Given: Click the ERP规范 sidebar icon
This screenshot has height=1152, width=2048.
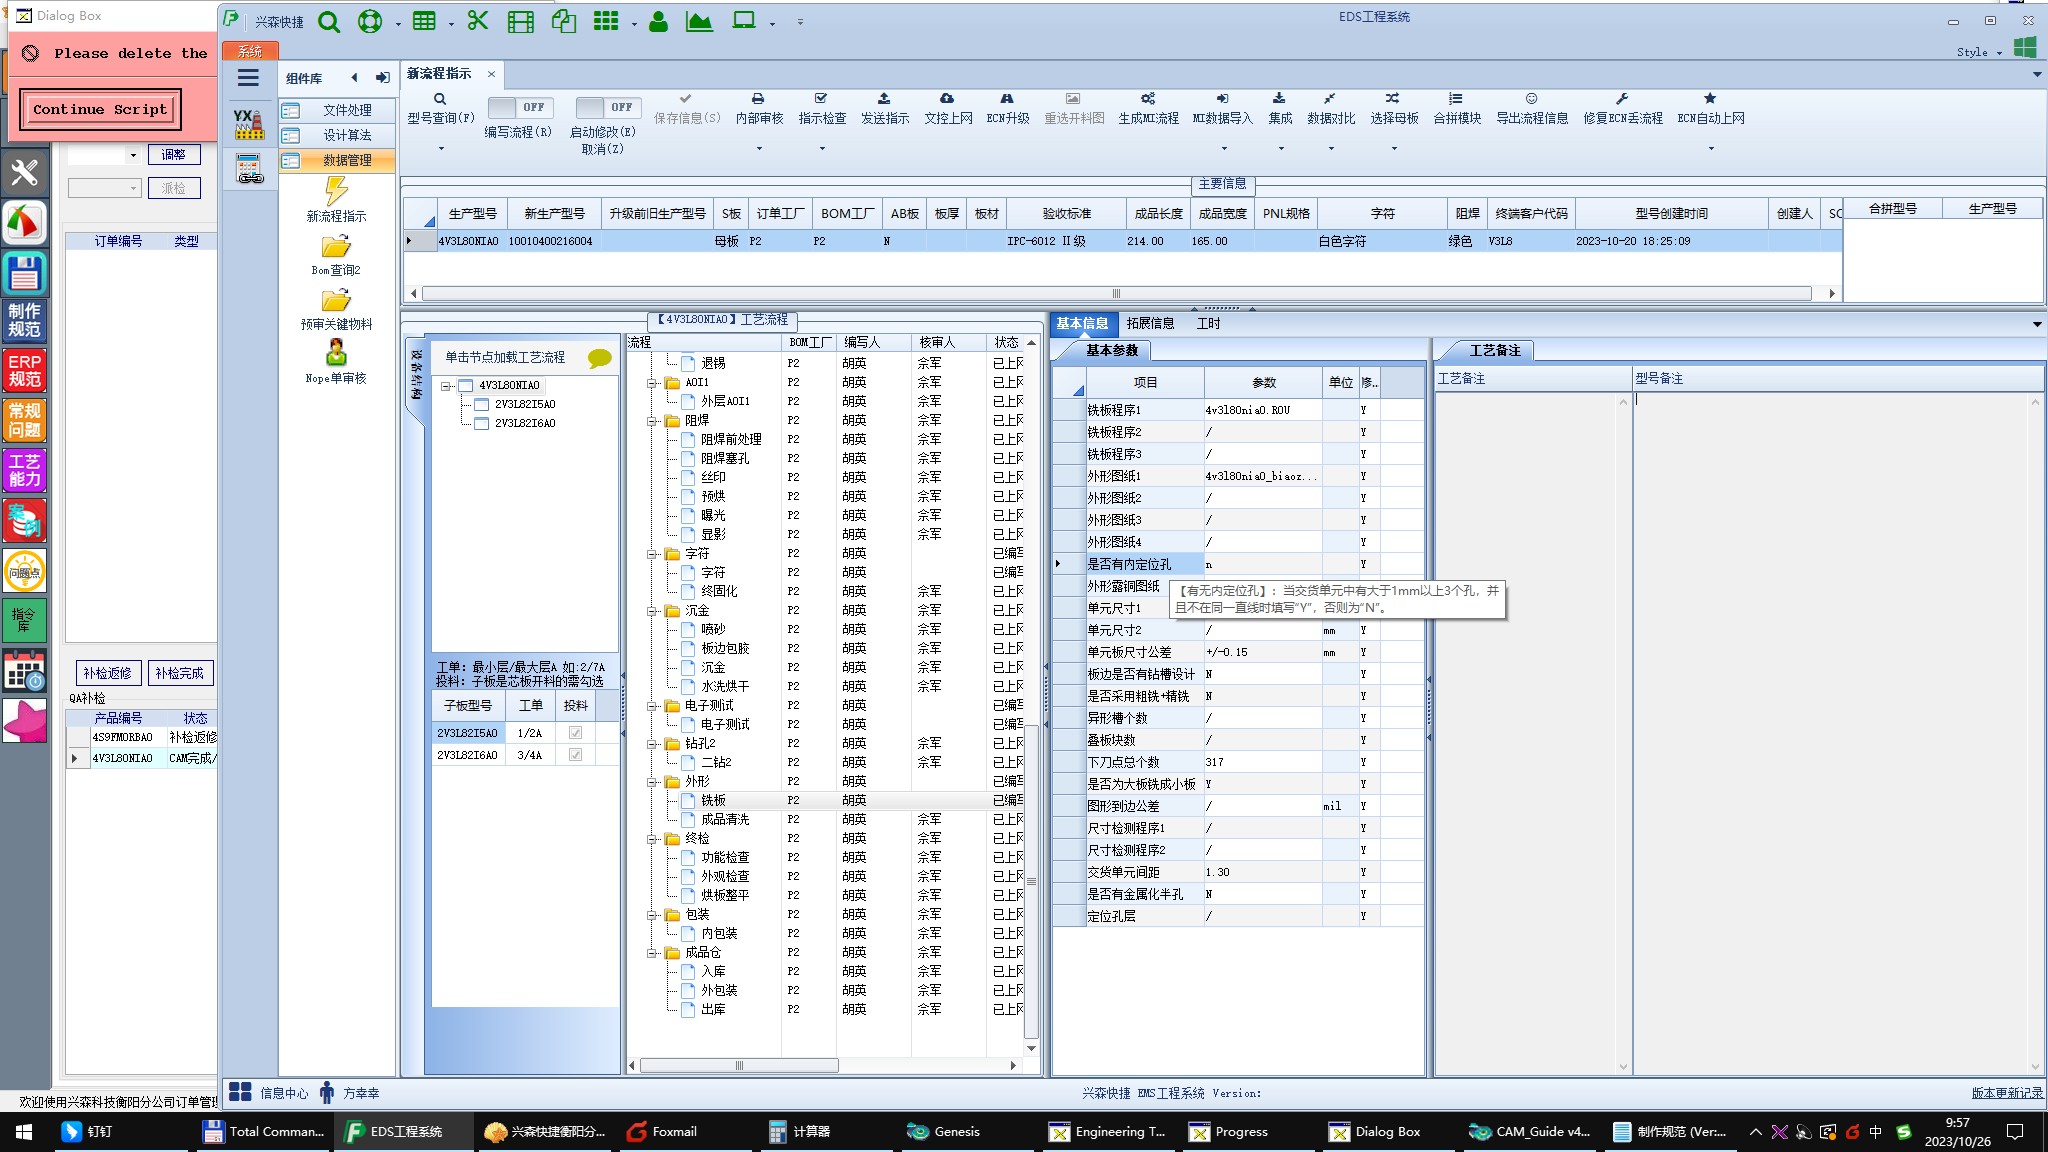Looking at the screenshot, I should pyautogui.click(x=25, y=370).
